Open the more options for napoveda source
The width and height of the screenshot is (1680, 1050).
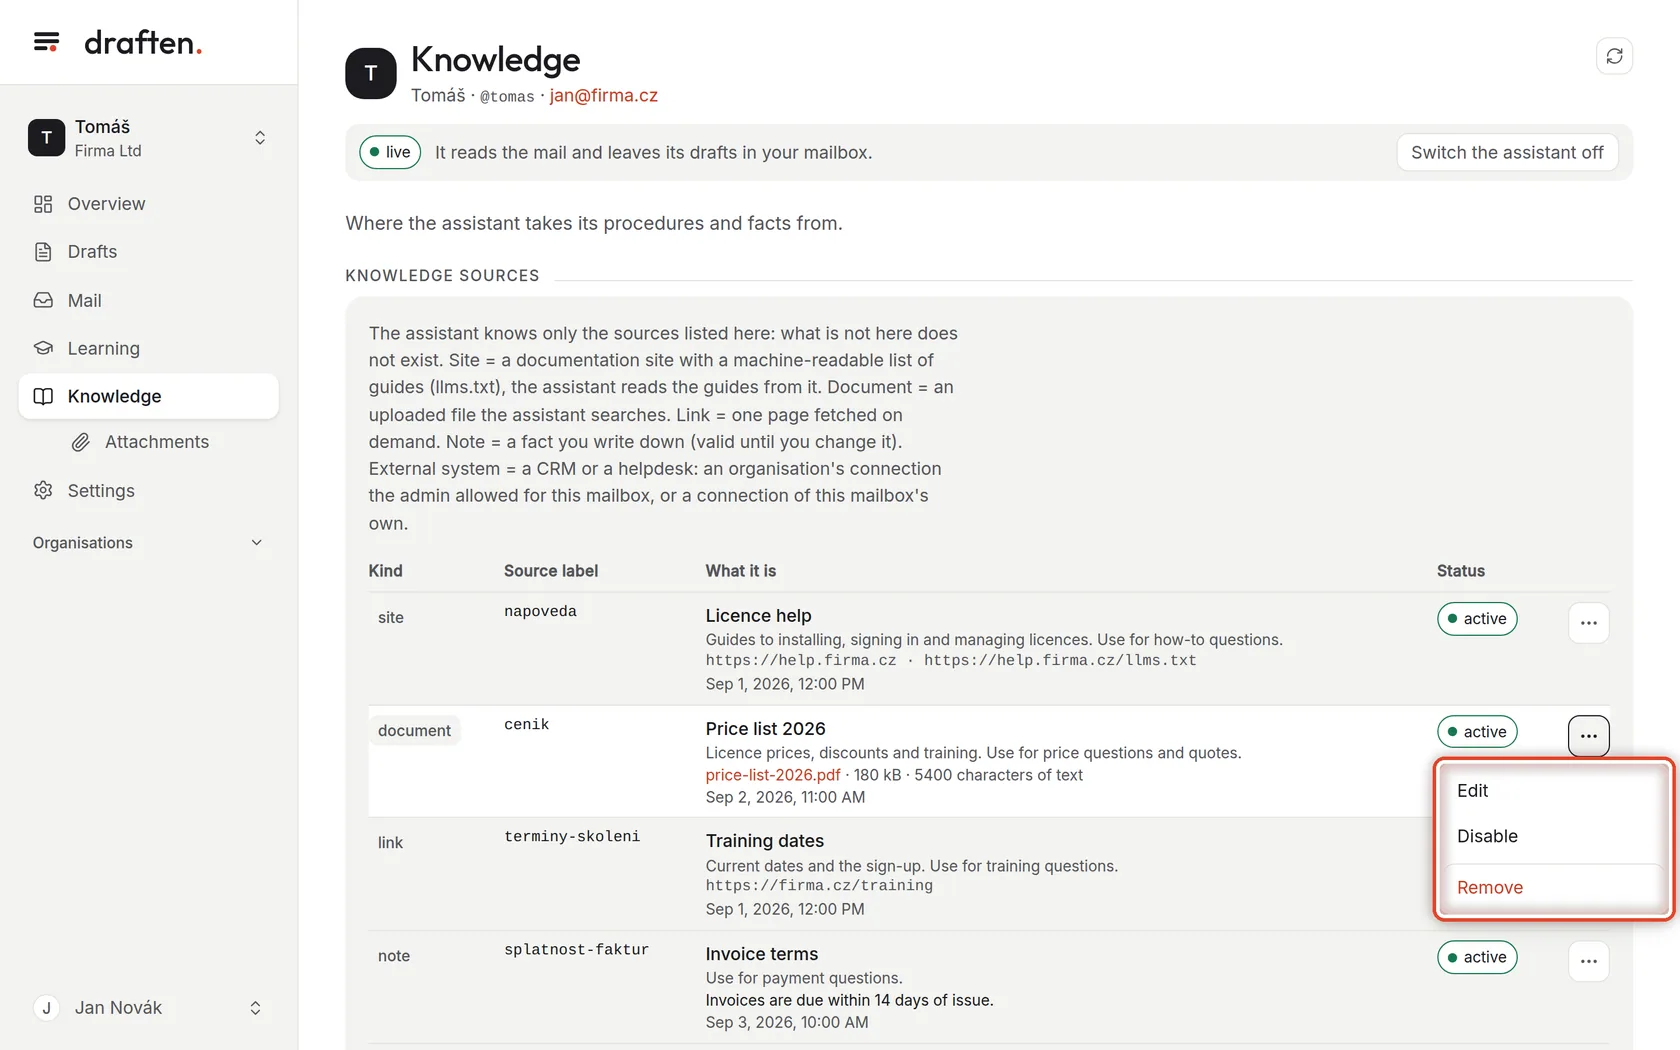pyautogui.click(x=1588, y=623)
